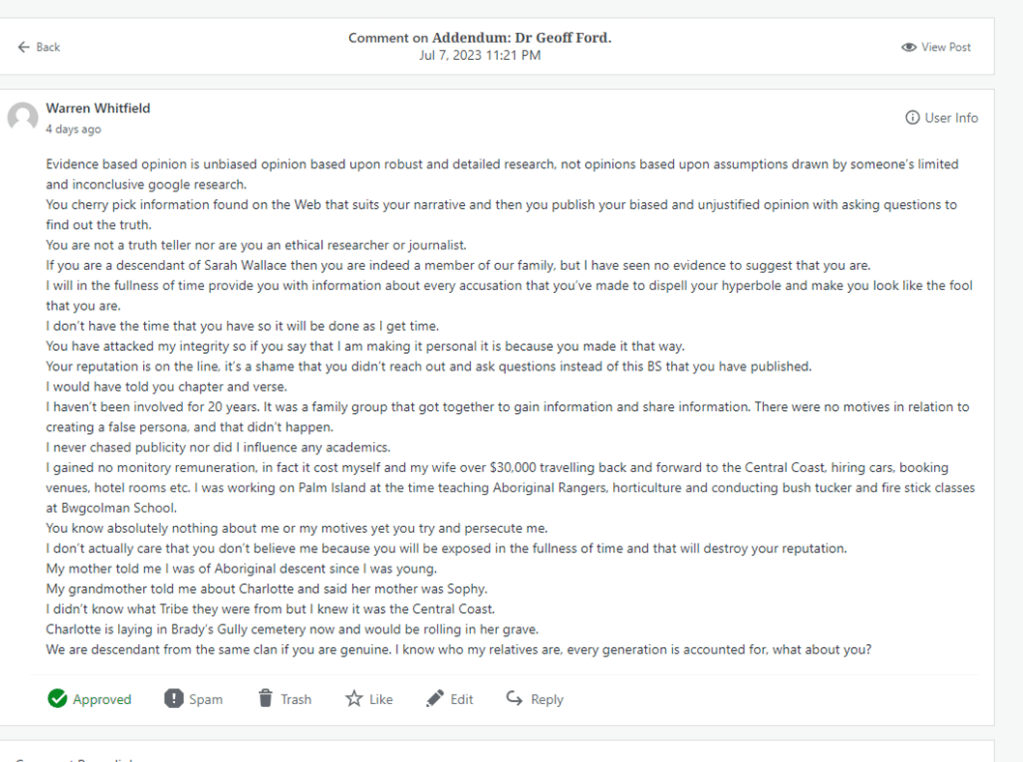This screenshot has height=762, width=1023.
Task: Select the Back label text
Action: click(48, 47)
